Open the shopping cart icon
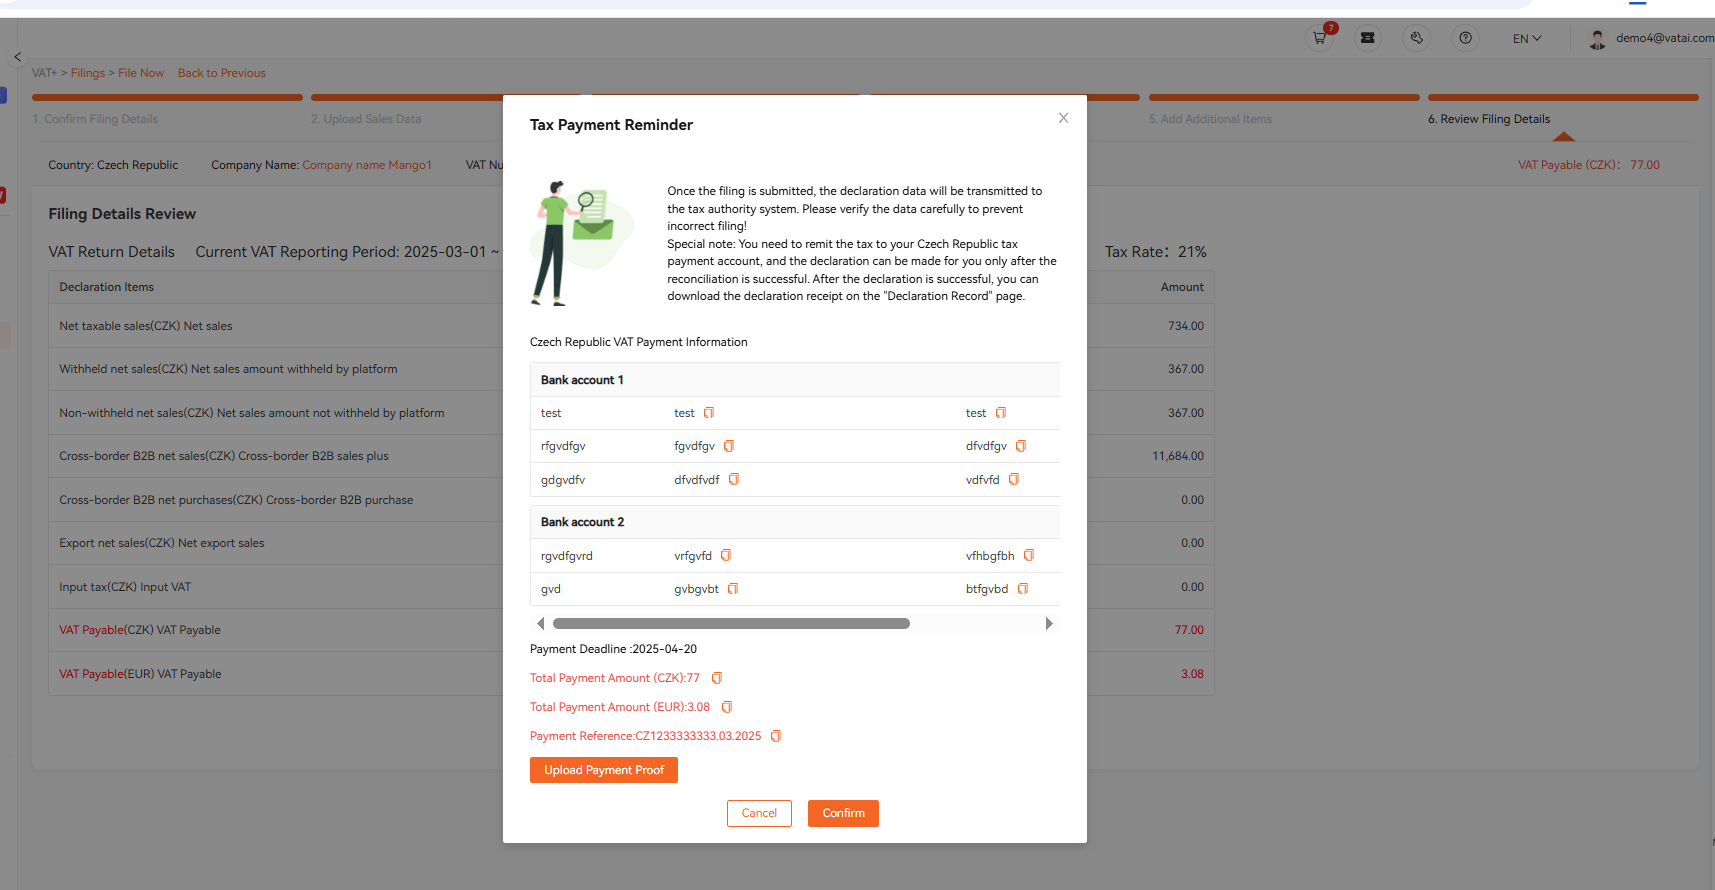1715x890 pixels. pyautogui.click(x=1320, y=38)
